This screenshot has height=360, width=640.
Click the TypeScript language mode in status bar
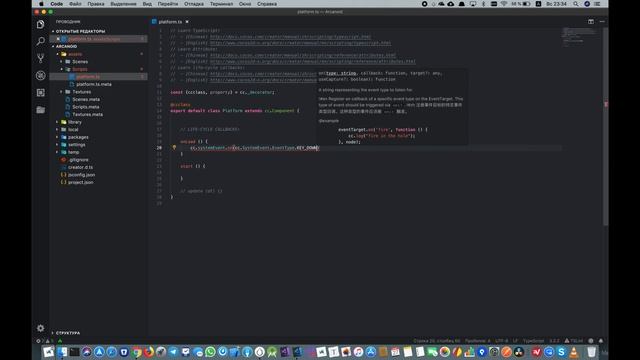coord(533,341)
